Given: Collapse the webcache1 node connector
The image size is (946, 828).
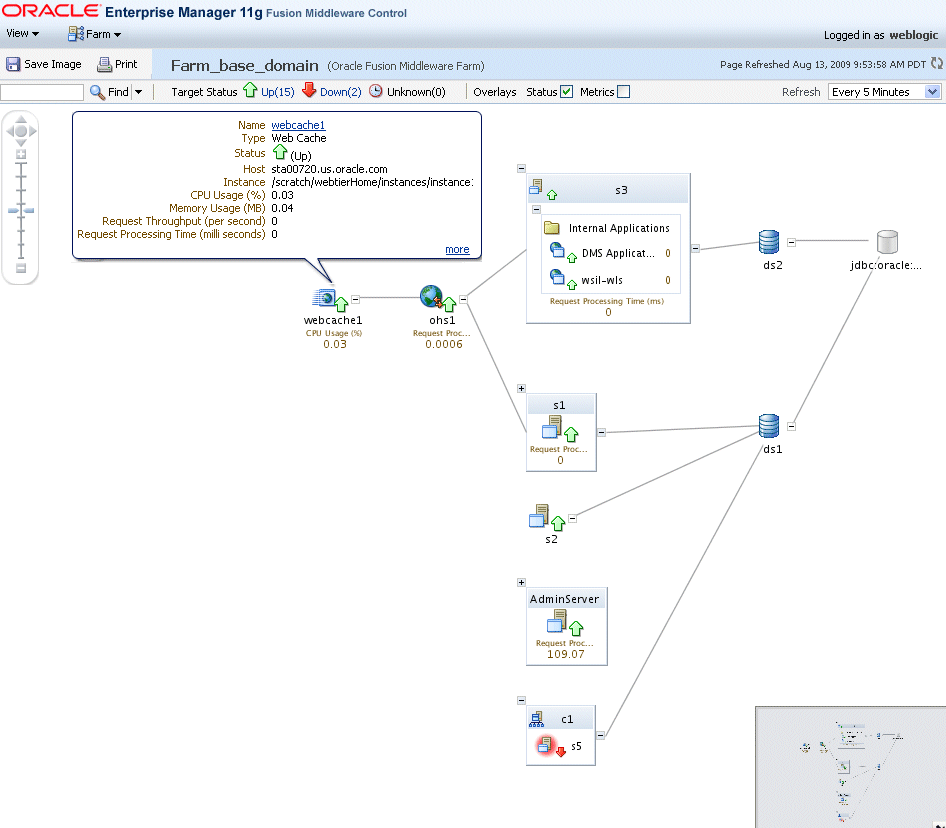Looking at the screenshot, I should 355,299.
